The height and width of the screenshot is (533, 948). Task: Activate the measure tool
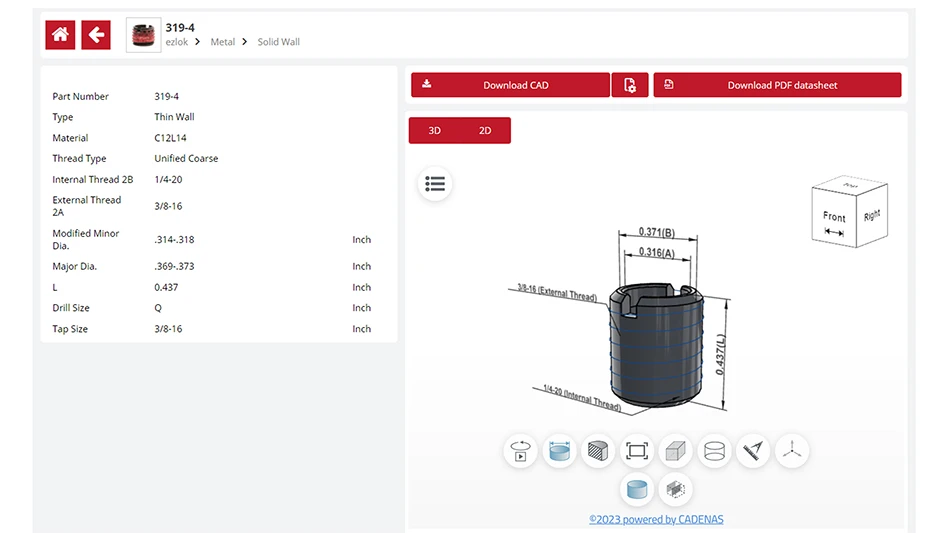[753, 451]
